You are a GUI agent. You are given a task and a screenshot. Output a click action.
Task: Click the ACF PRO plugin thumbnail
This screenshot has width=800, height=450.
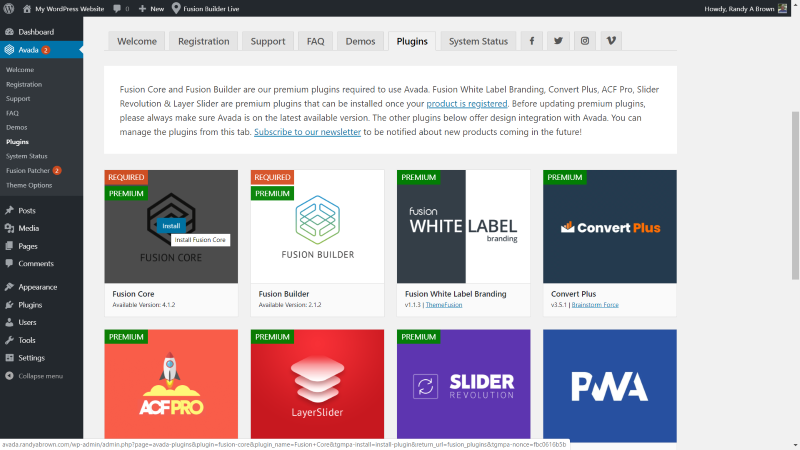tap(171, 384)
